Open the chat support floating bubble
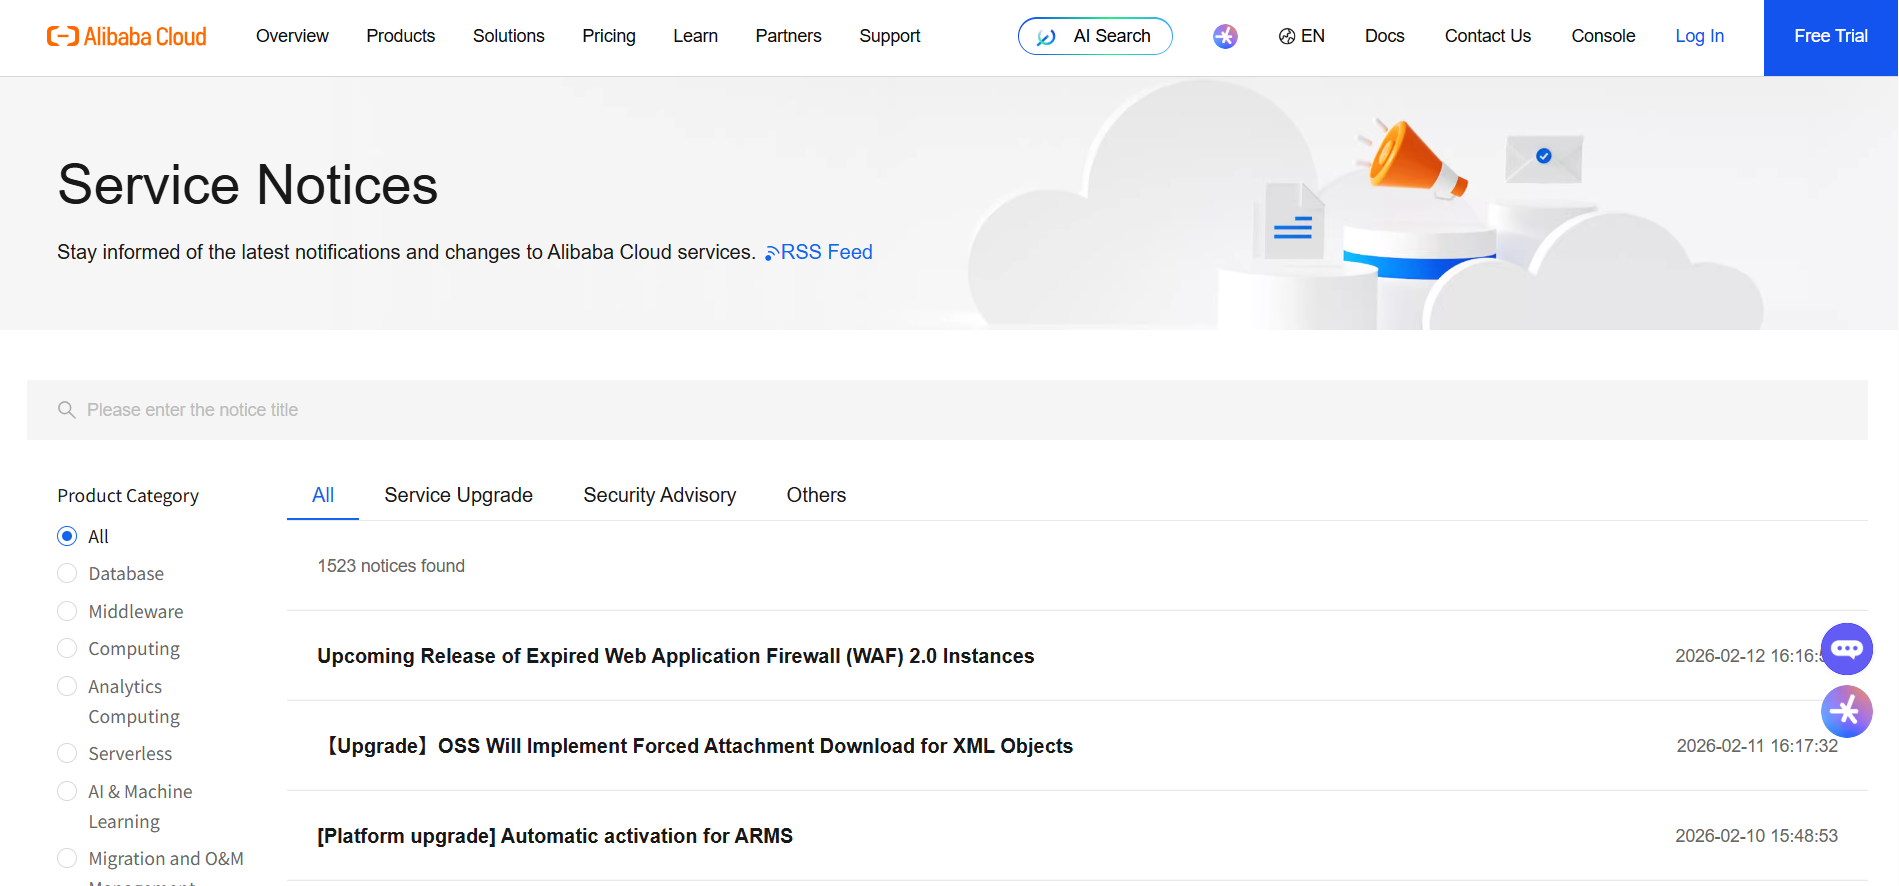The width and height of the screenshot is (1899, 886). pos(1846,649)
